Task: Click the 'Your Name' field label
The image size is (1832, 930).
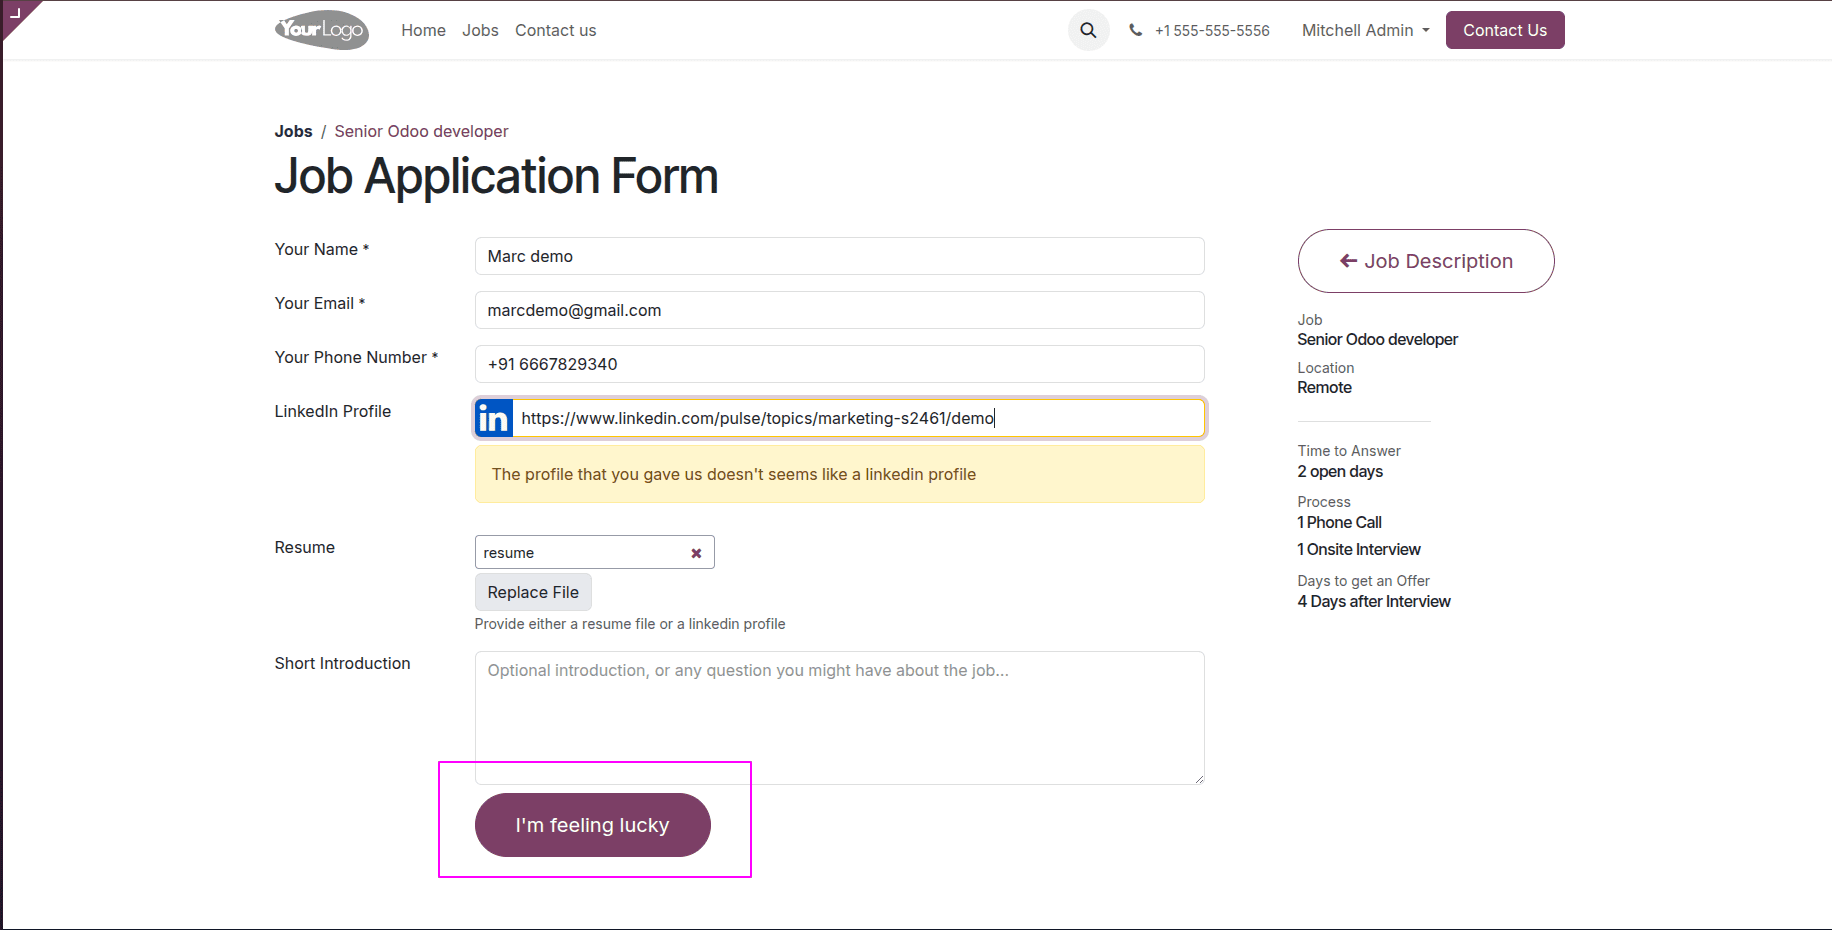Action: pos(322,249)
